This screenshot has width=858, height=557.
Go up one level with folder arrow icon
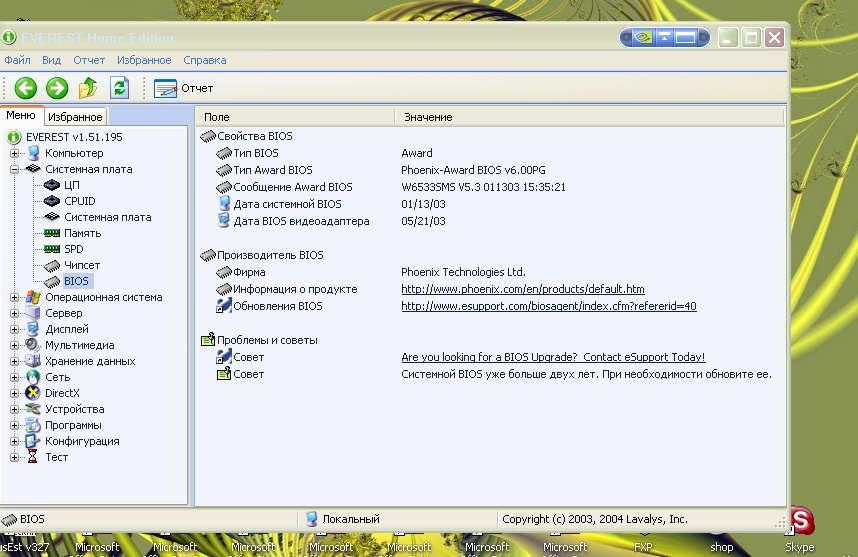pyautogui.click(x=88, y=88)
